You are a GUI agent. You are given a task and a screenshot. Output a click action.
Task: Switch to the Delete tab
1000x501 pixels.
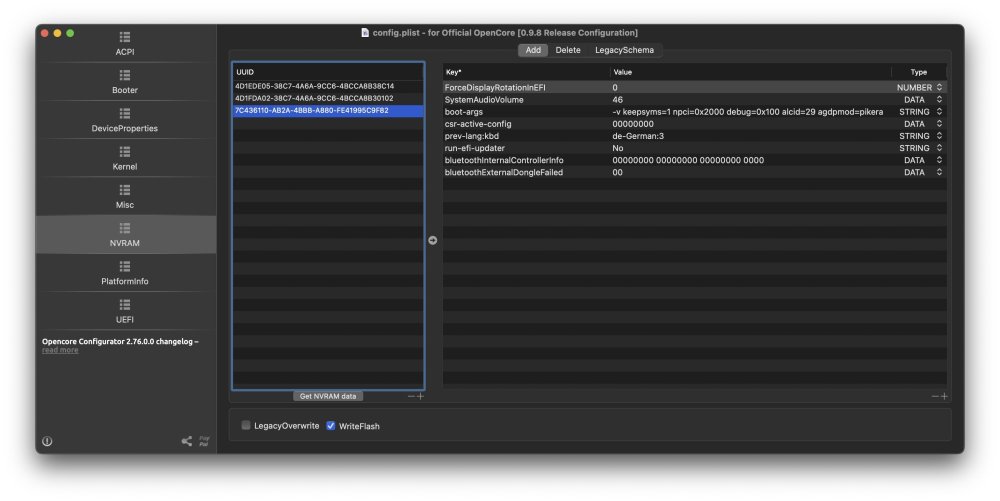pos(568,50)
